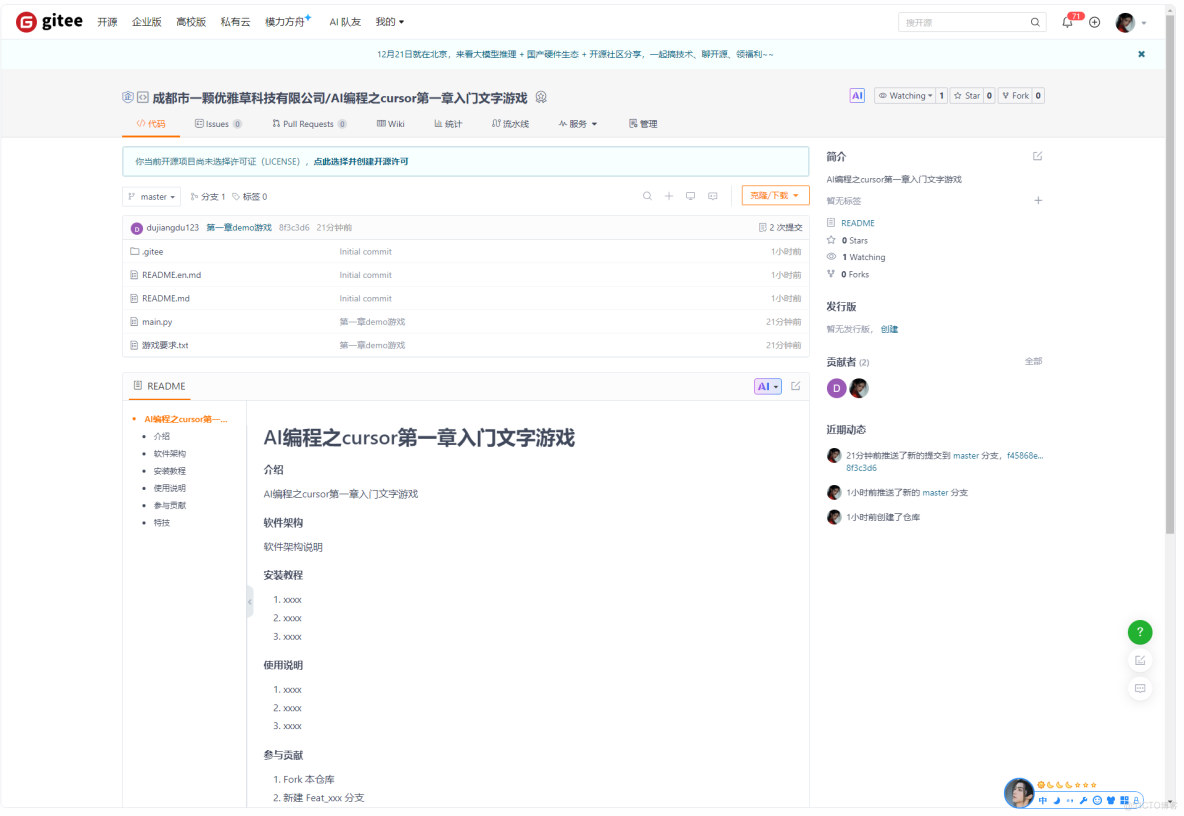Open the master branch dropdown
The height and width of the screenshot is (816, 1184).
pos(151,196)
